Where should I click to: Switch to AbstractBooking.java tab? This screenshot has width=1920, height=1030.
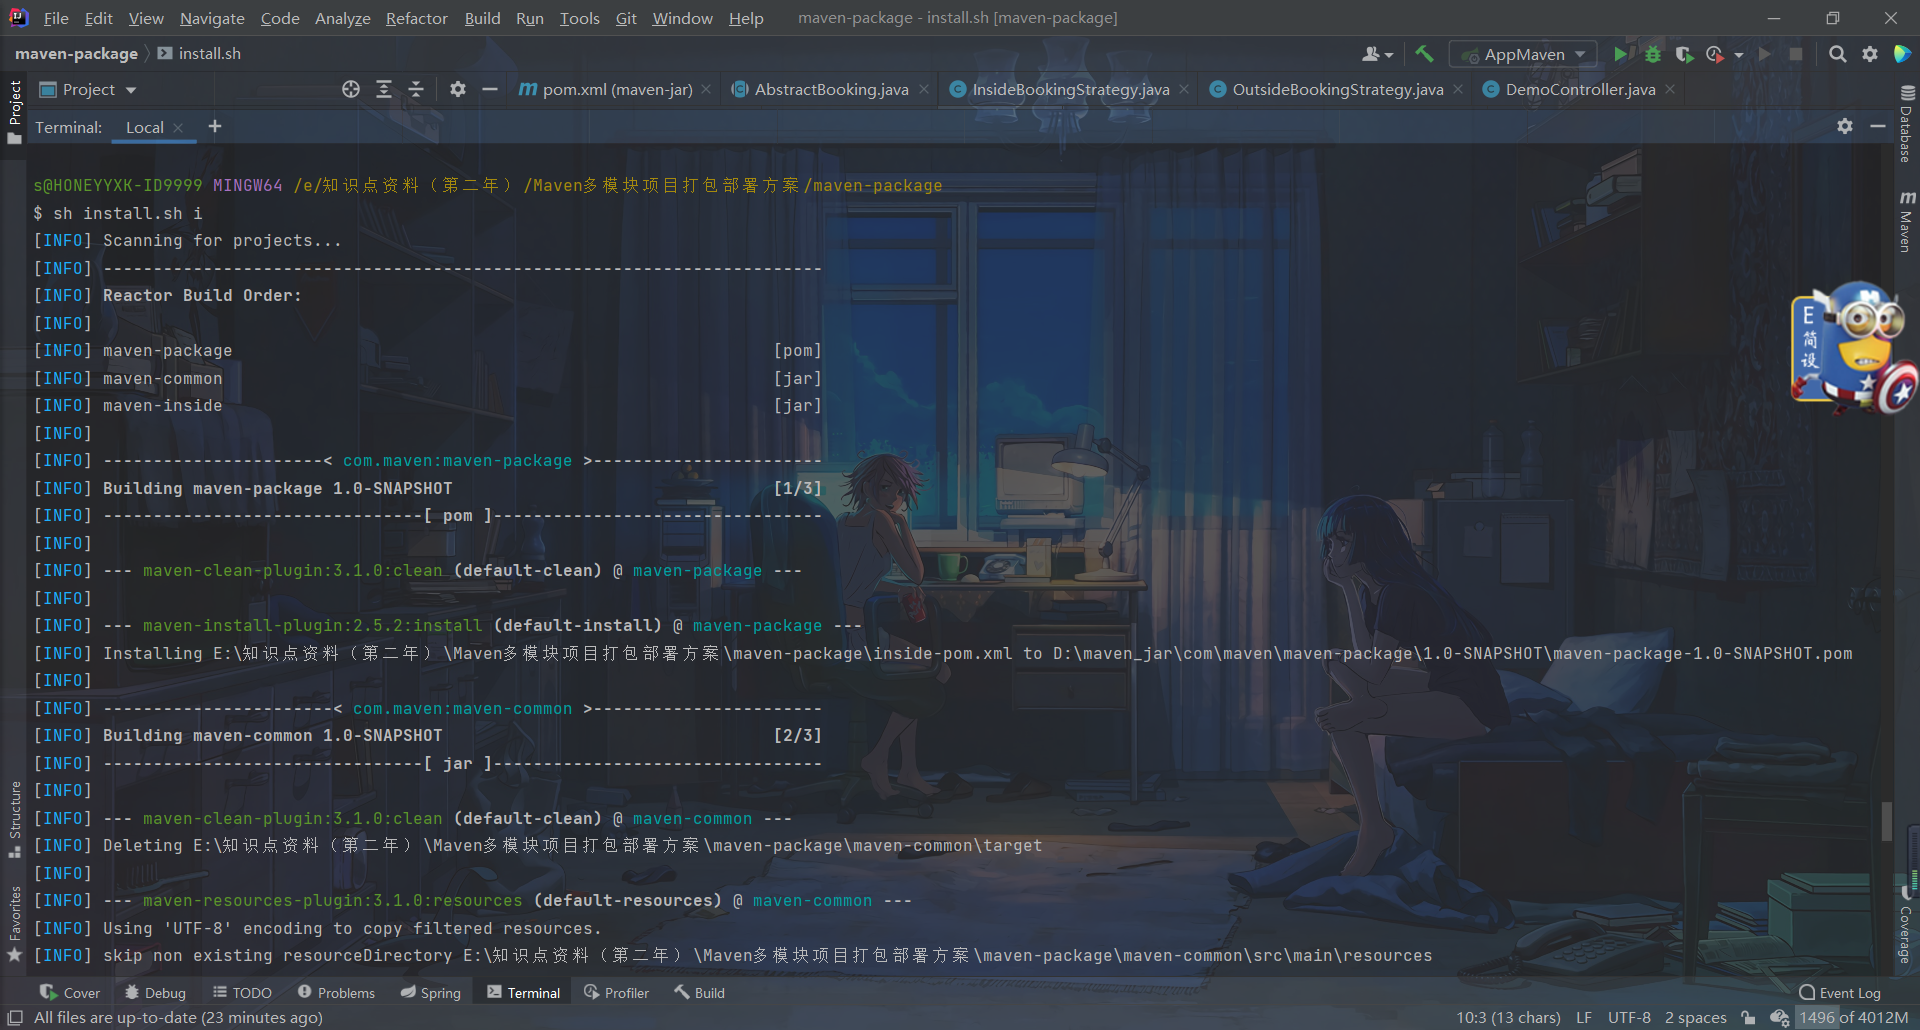(831, 89)
